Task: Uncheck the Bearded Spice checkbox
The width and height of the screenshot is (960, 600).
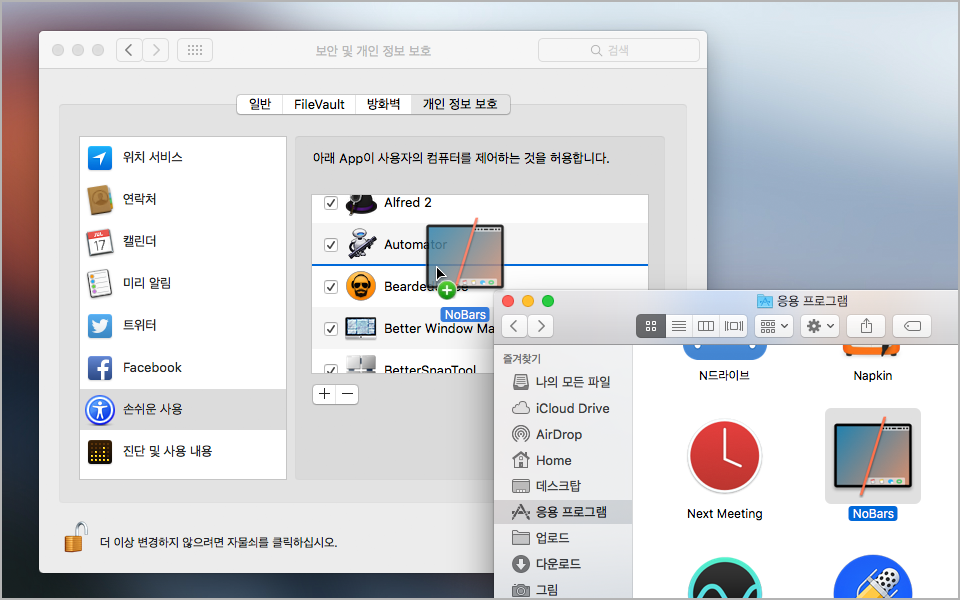Action: click(331, 287)
